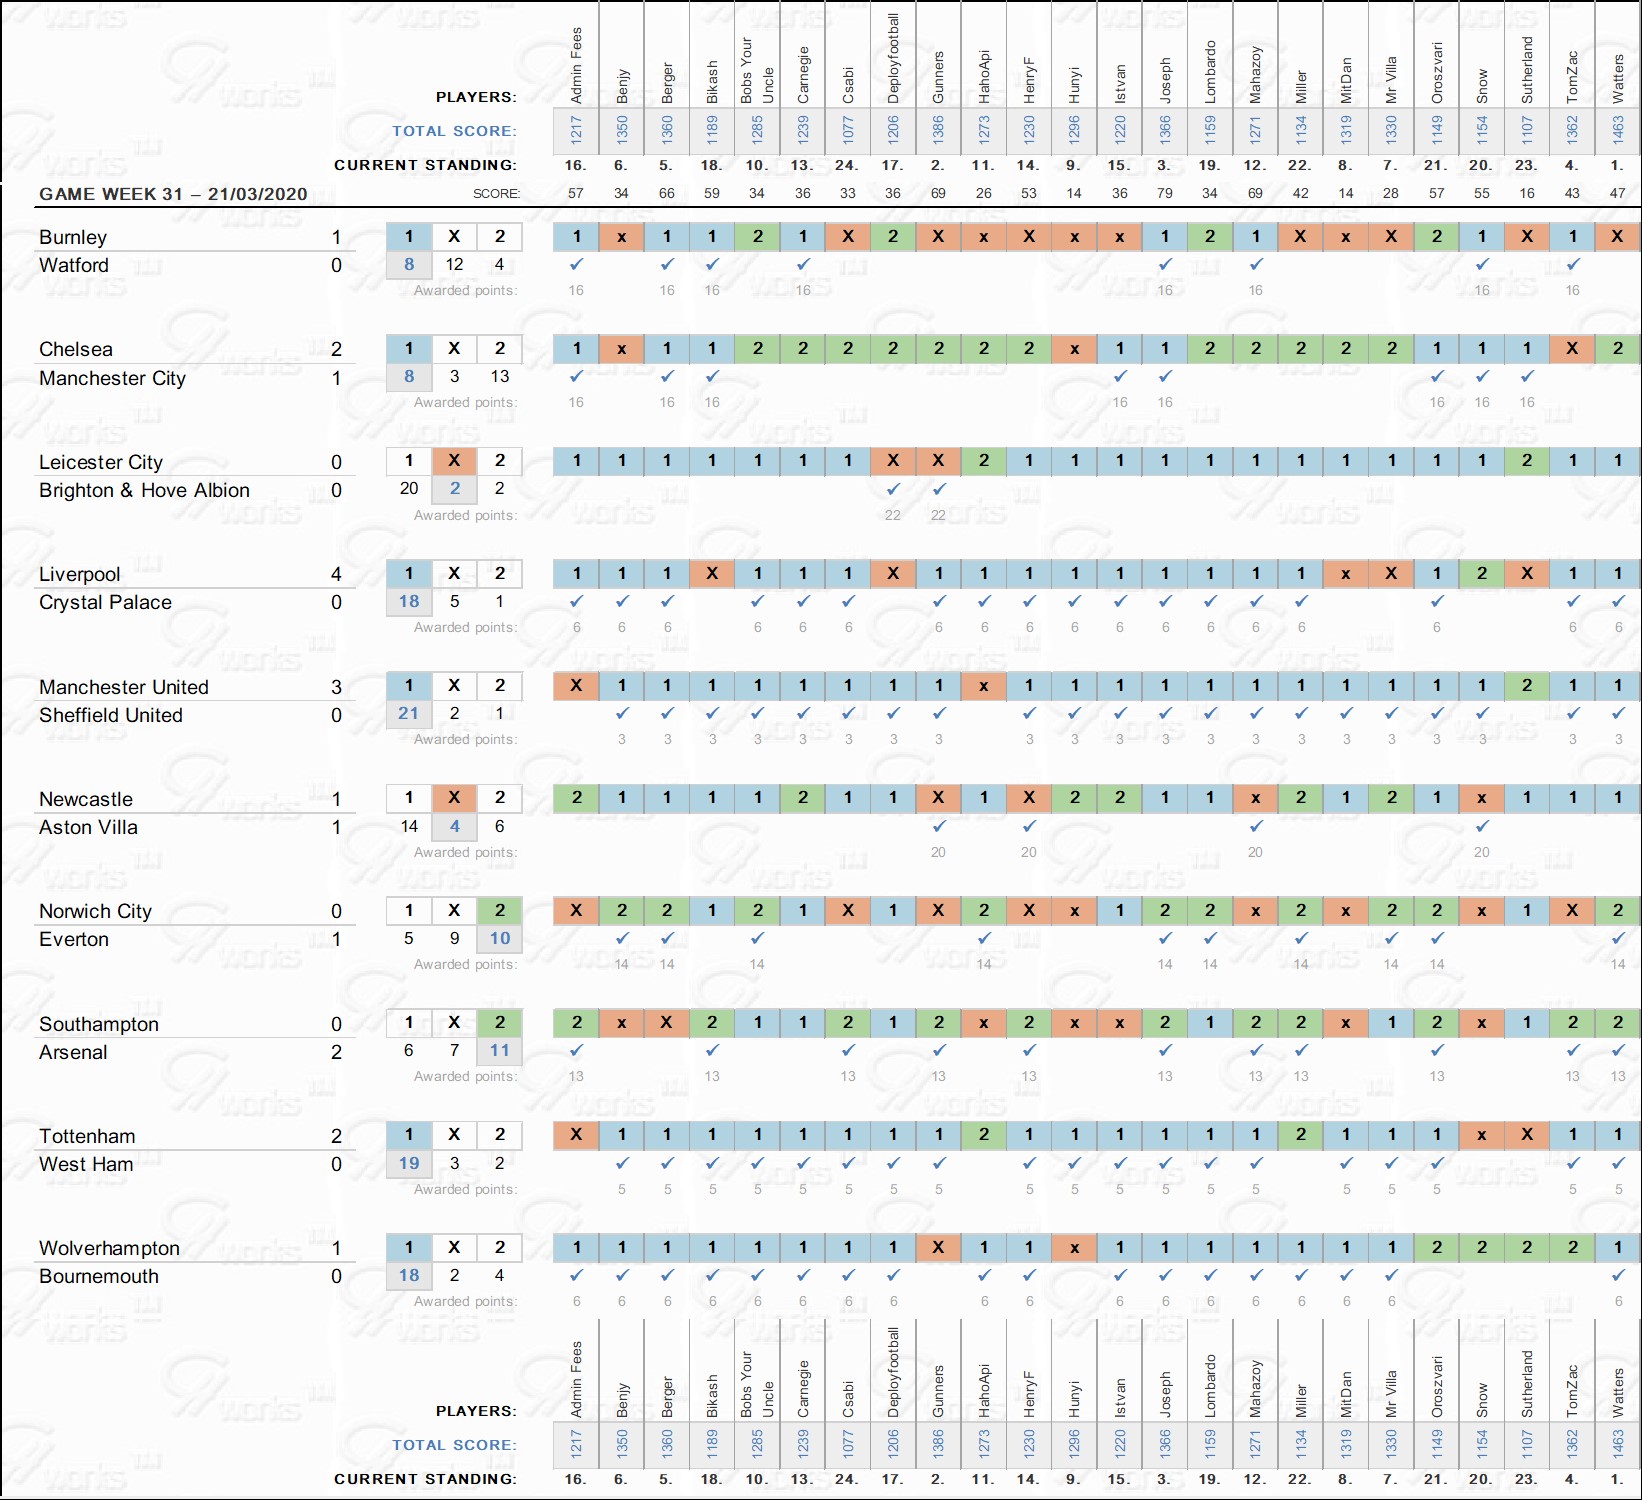The height and width of the screenshot is (1500, 1642).
Task: Click Watters' checkmark for Norwich City match
Action: click(1617, 938)
